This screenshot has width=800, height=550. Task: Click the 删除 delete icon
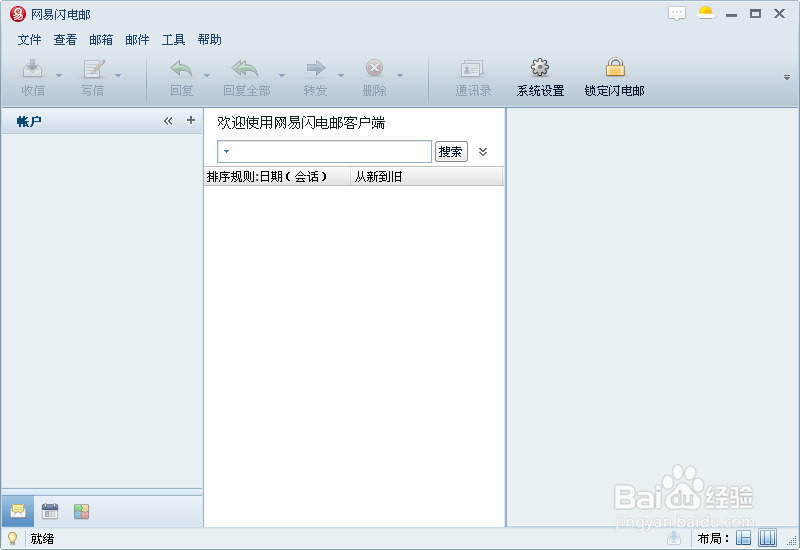tap(374, 69)
